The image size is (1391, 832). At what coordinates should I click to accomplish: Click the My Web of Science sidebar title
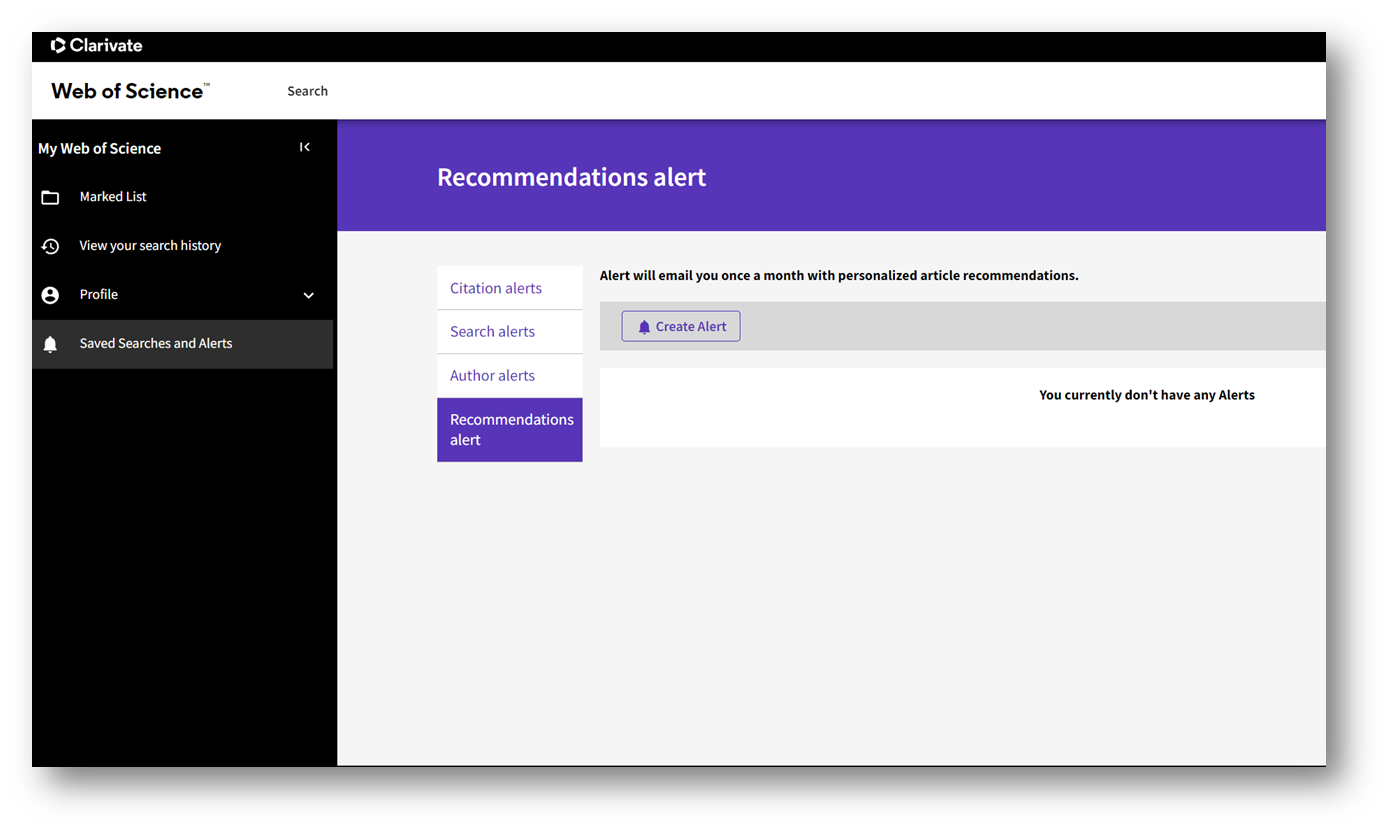tap(99, 148)
